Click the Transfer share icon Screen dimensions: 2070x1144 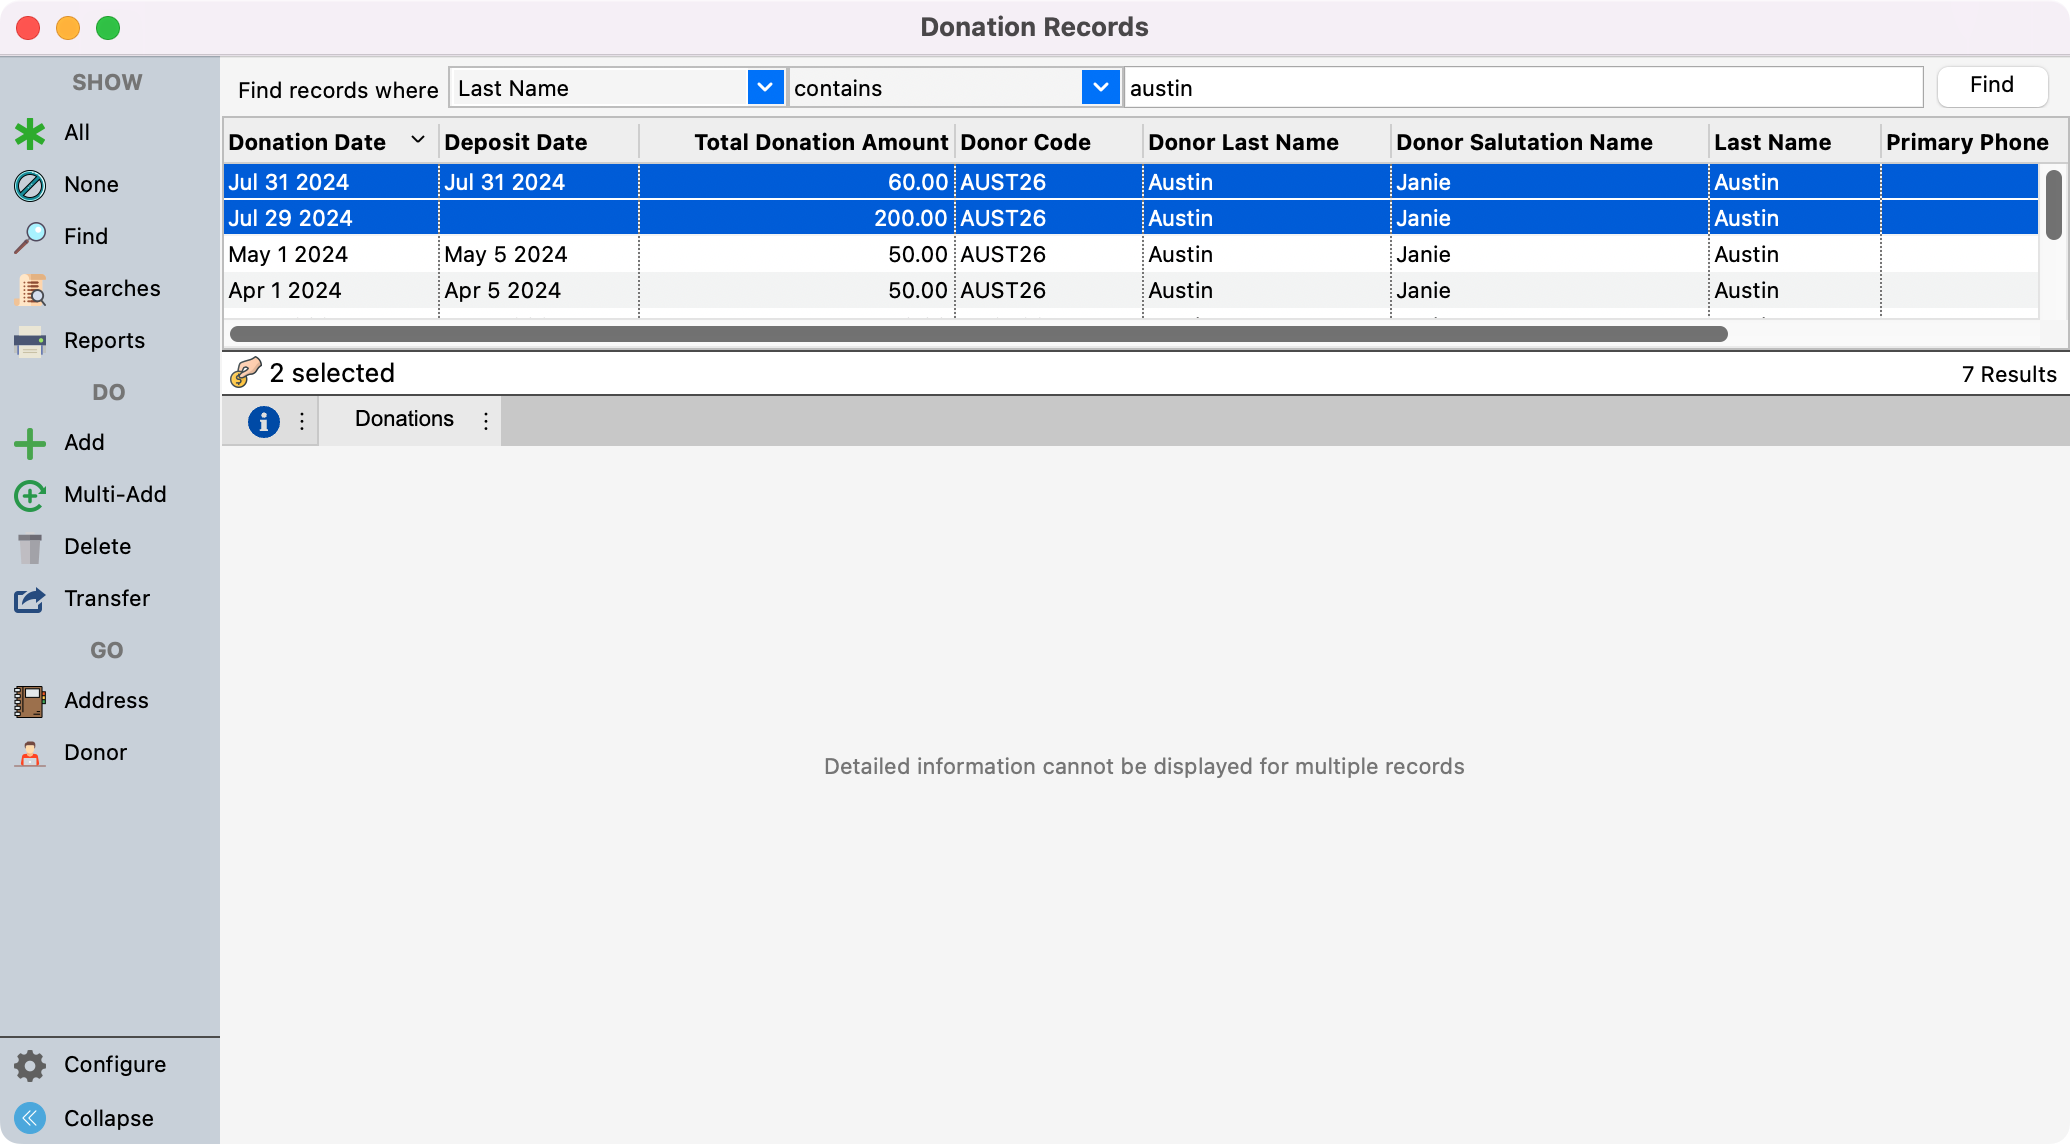pyautogui.click(x=30, y=599)
